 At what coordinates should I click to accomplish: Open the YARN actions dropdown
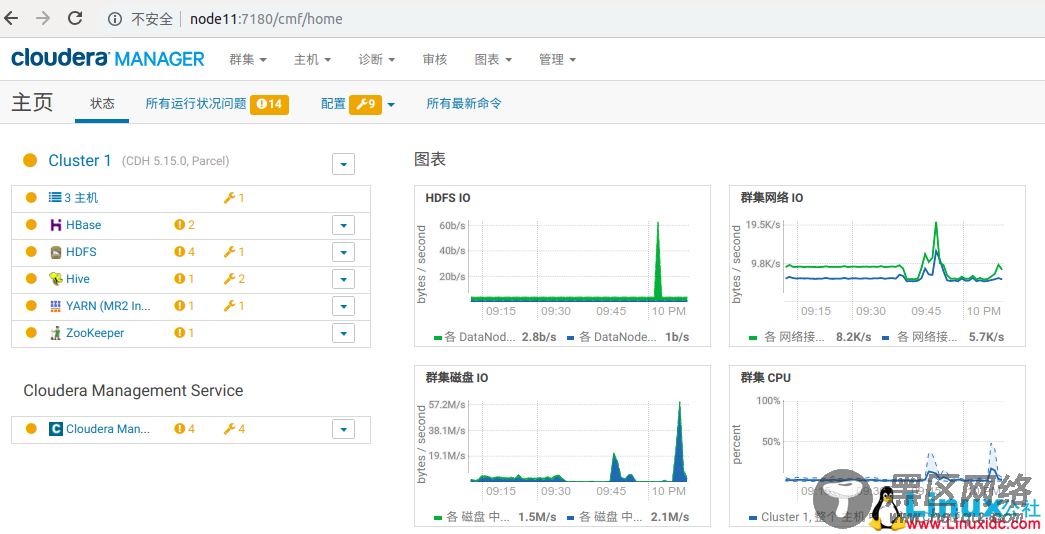click(x=343, y=306)
